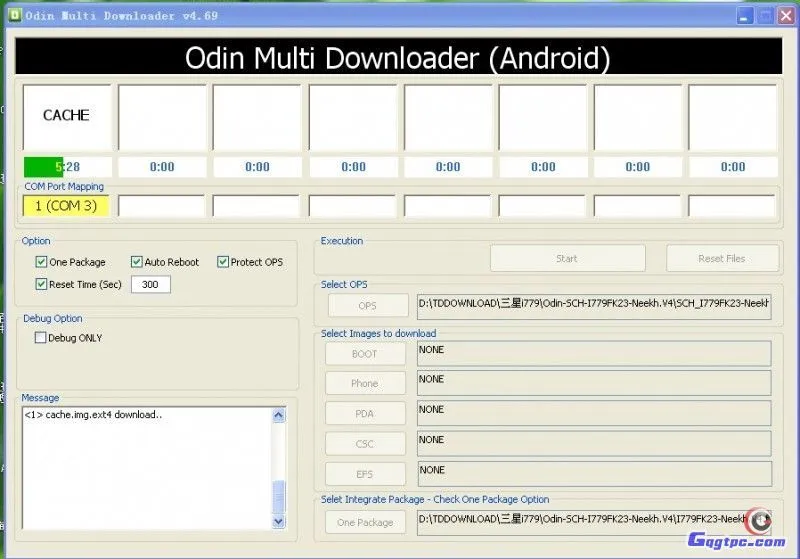Click the Phone image select button
This screenshot has width=800, height=559.
[365, 383]
